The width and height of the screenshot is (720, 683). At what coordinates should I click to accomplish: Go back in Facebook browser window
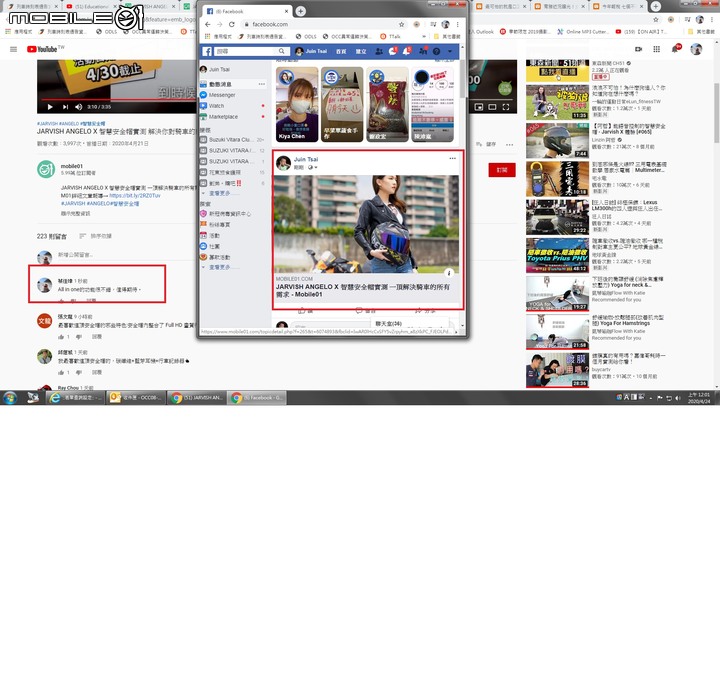coord(208,24)
